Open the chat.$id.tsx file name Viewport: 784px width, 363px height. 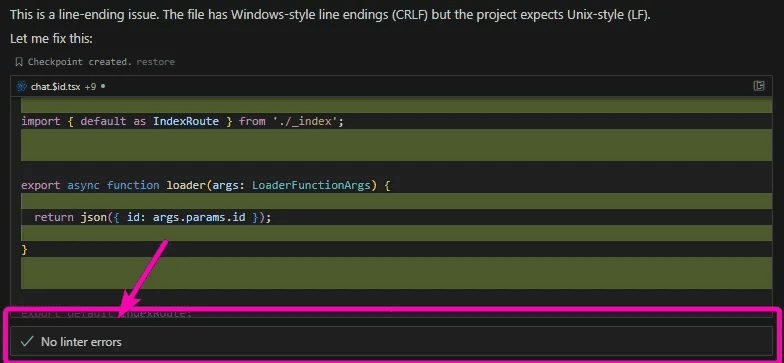(x=56, y=86)
